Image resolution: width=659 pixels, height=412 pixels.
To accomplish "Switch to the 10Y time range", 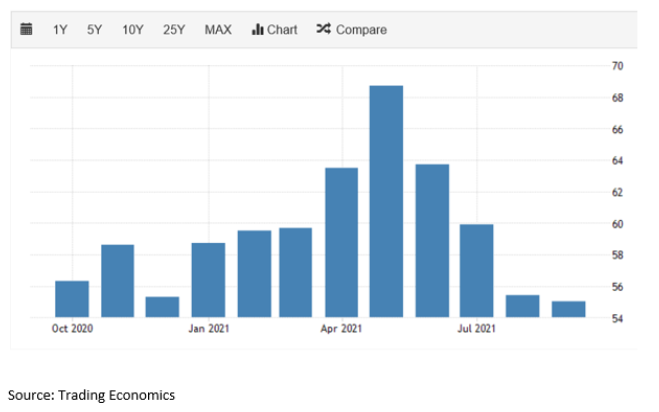I will [x=133, y=30].
